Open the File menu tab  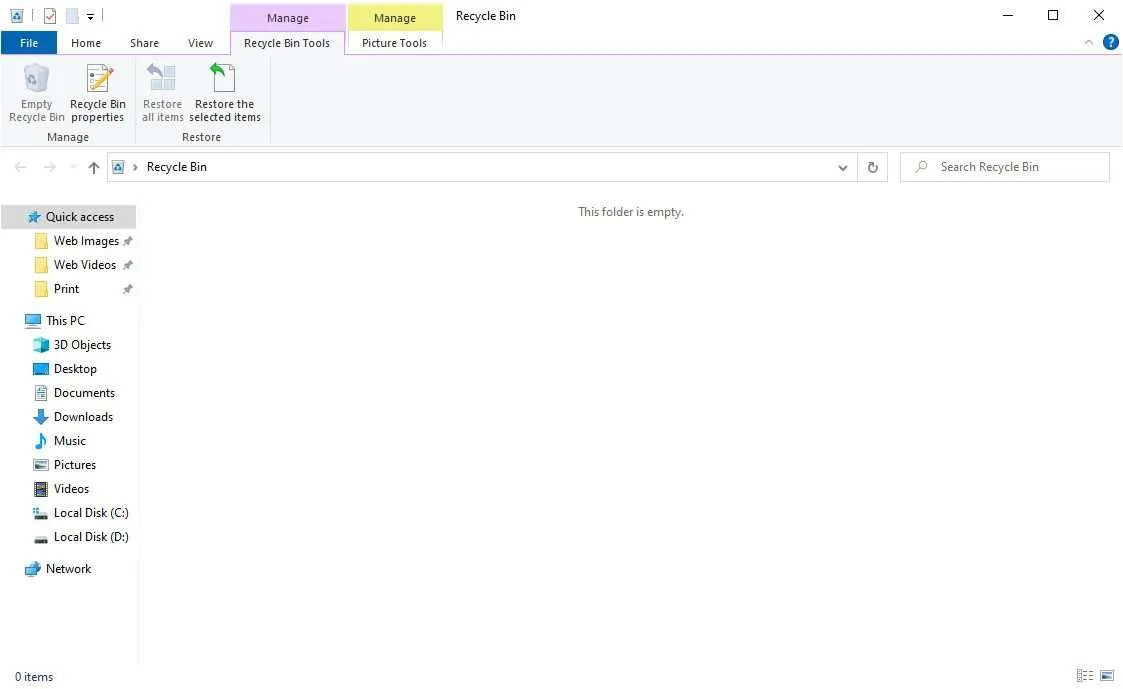click(x=29, y=43)
